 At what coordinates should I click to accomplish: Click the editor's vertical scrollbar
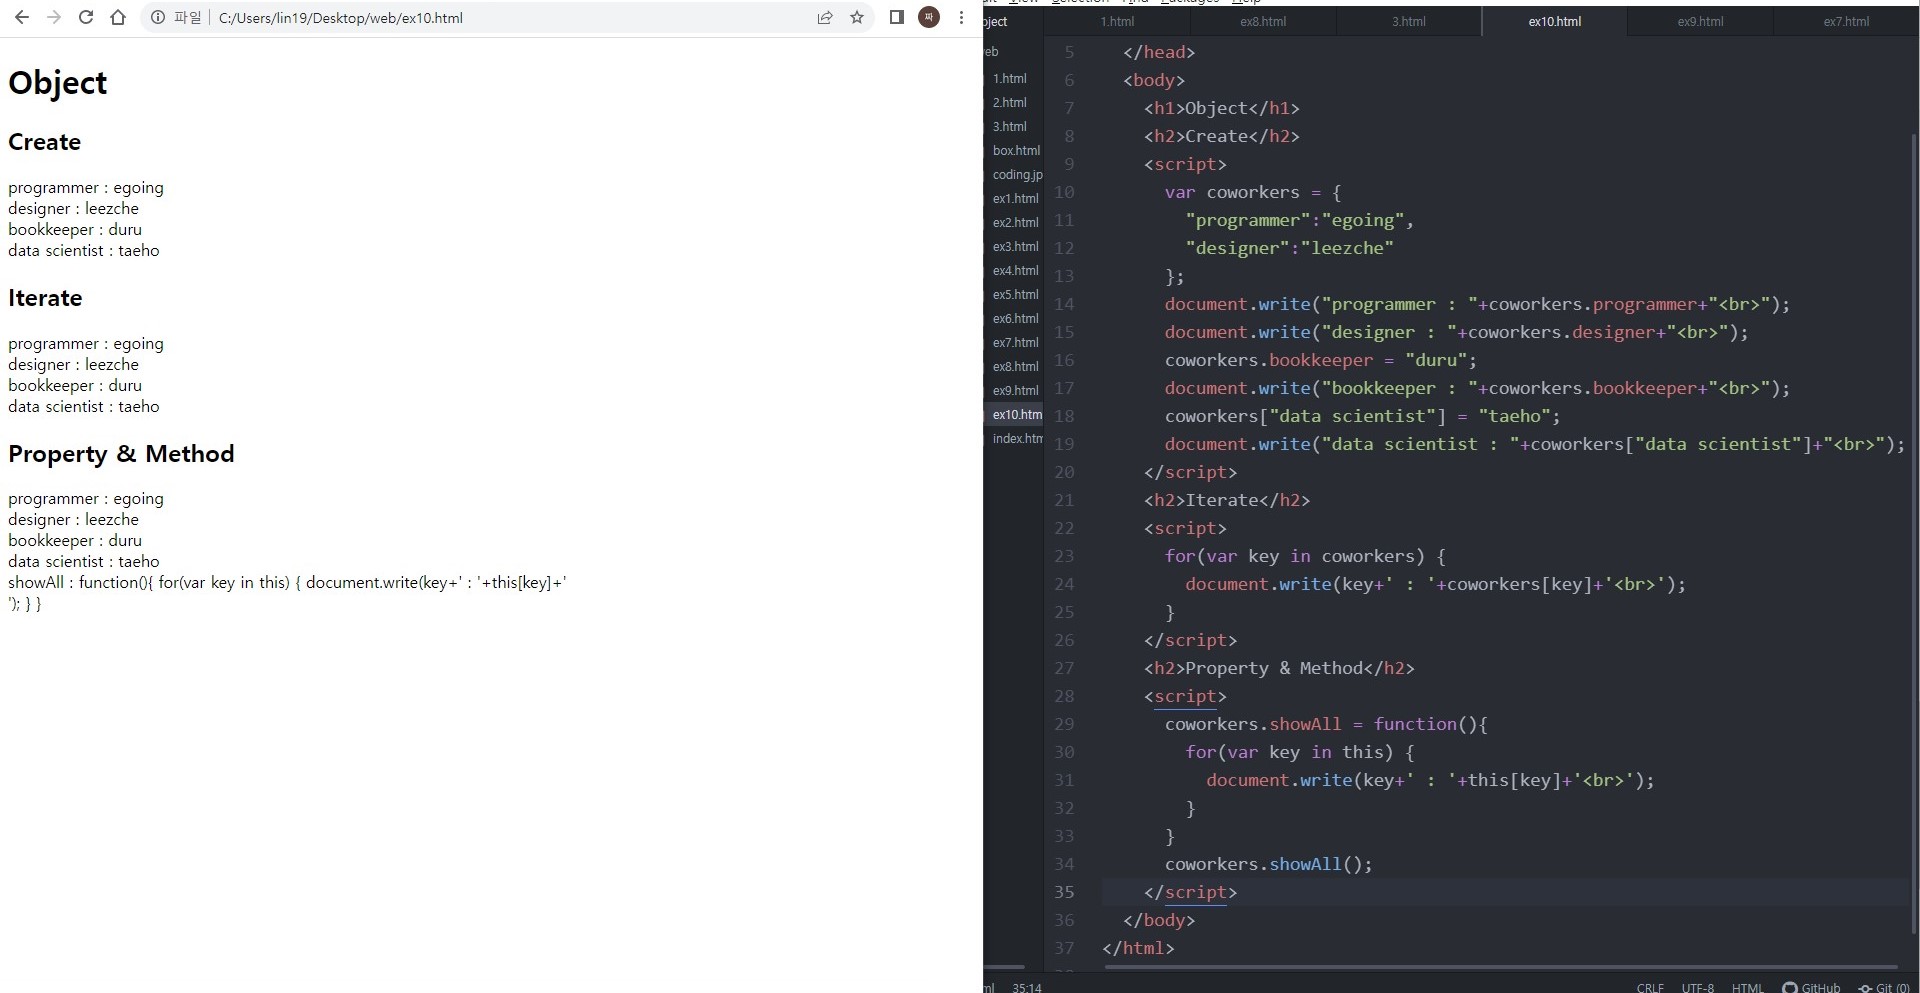tap(1914, 535)
